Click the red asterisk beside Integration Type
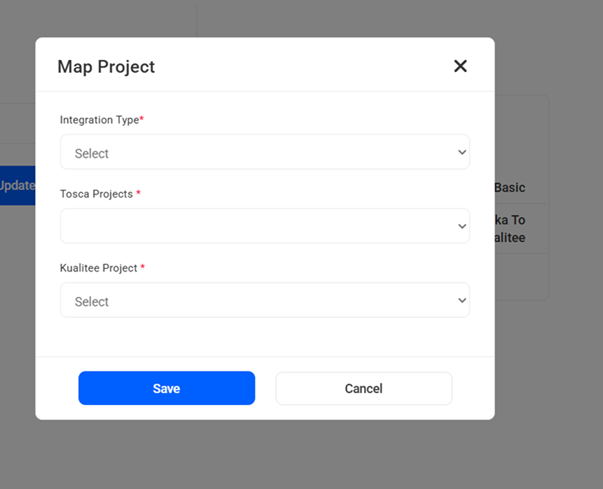This screenshot has width=603, height=489. 142,120
